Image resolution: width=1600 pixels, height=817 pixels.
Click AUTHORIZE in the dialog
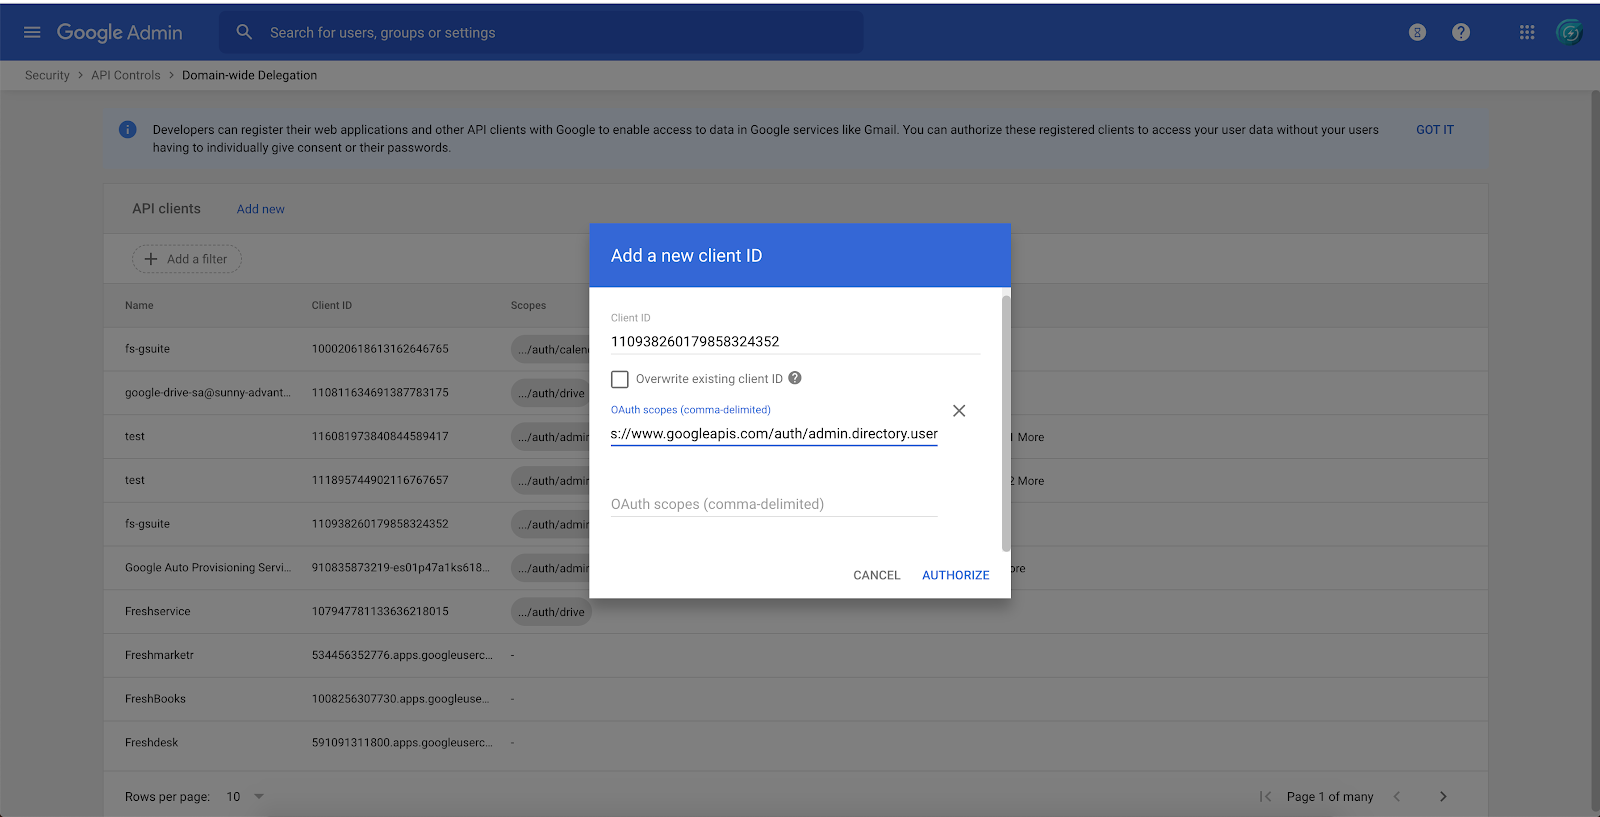pos(956,575)
